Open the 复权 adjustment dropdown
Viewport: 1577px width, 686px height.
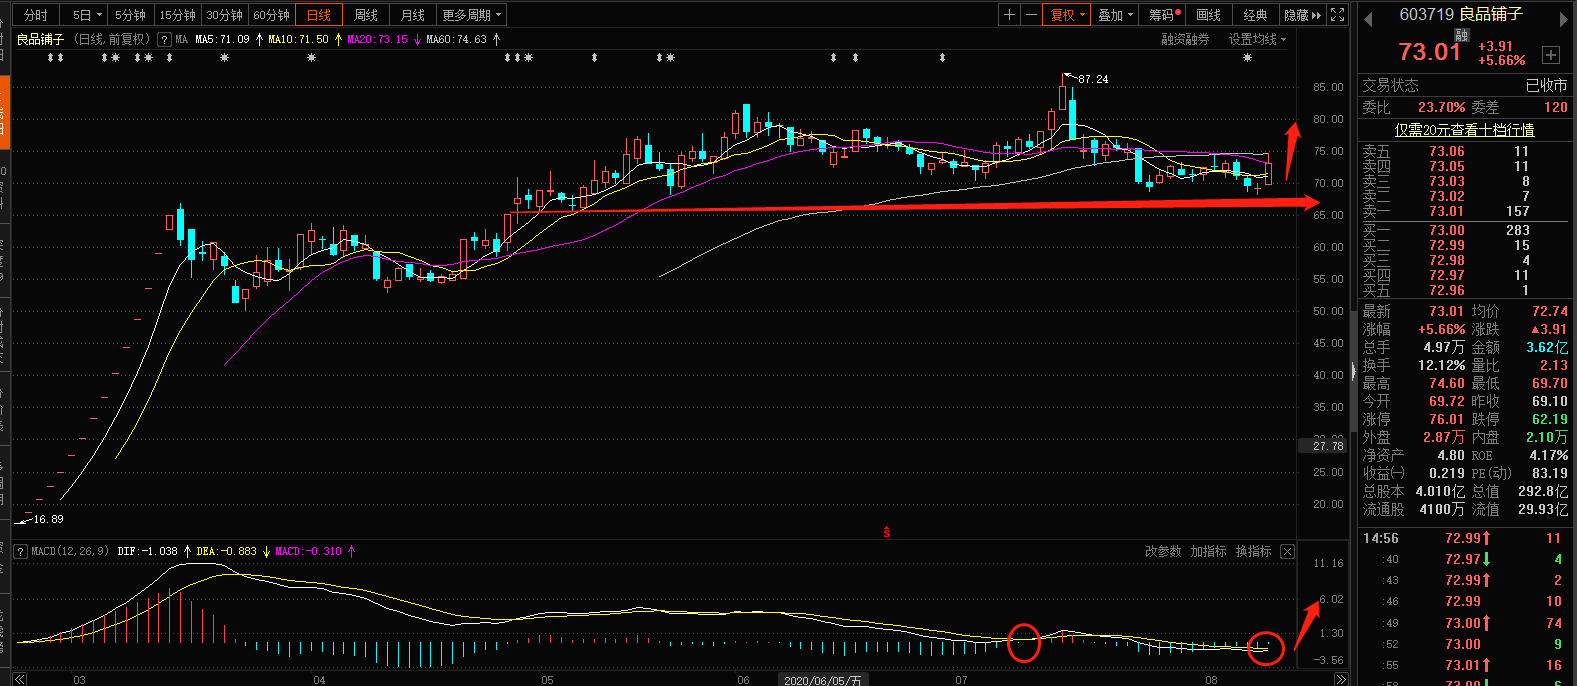click(1067, 15)
